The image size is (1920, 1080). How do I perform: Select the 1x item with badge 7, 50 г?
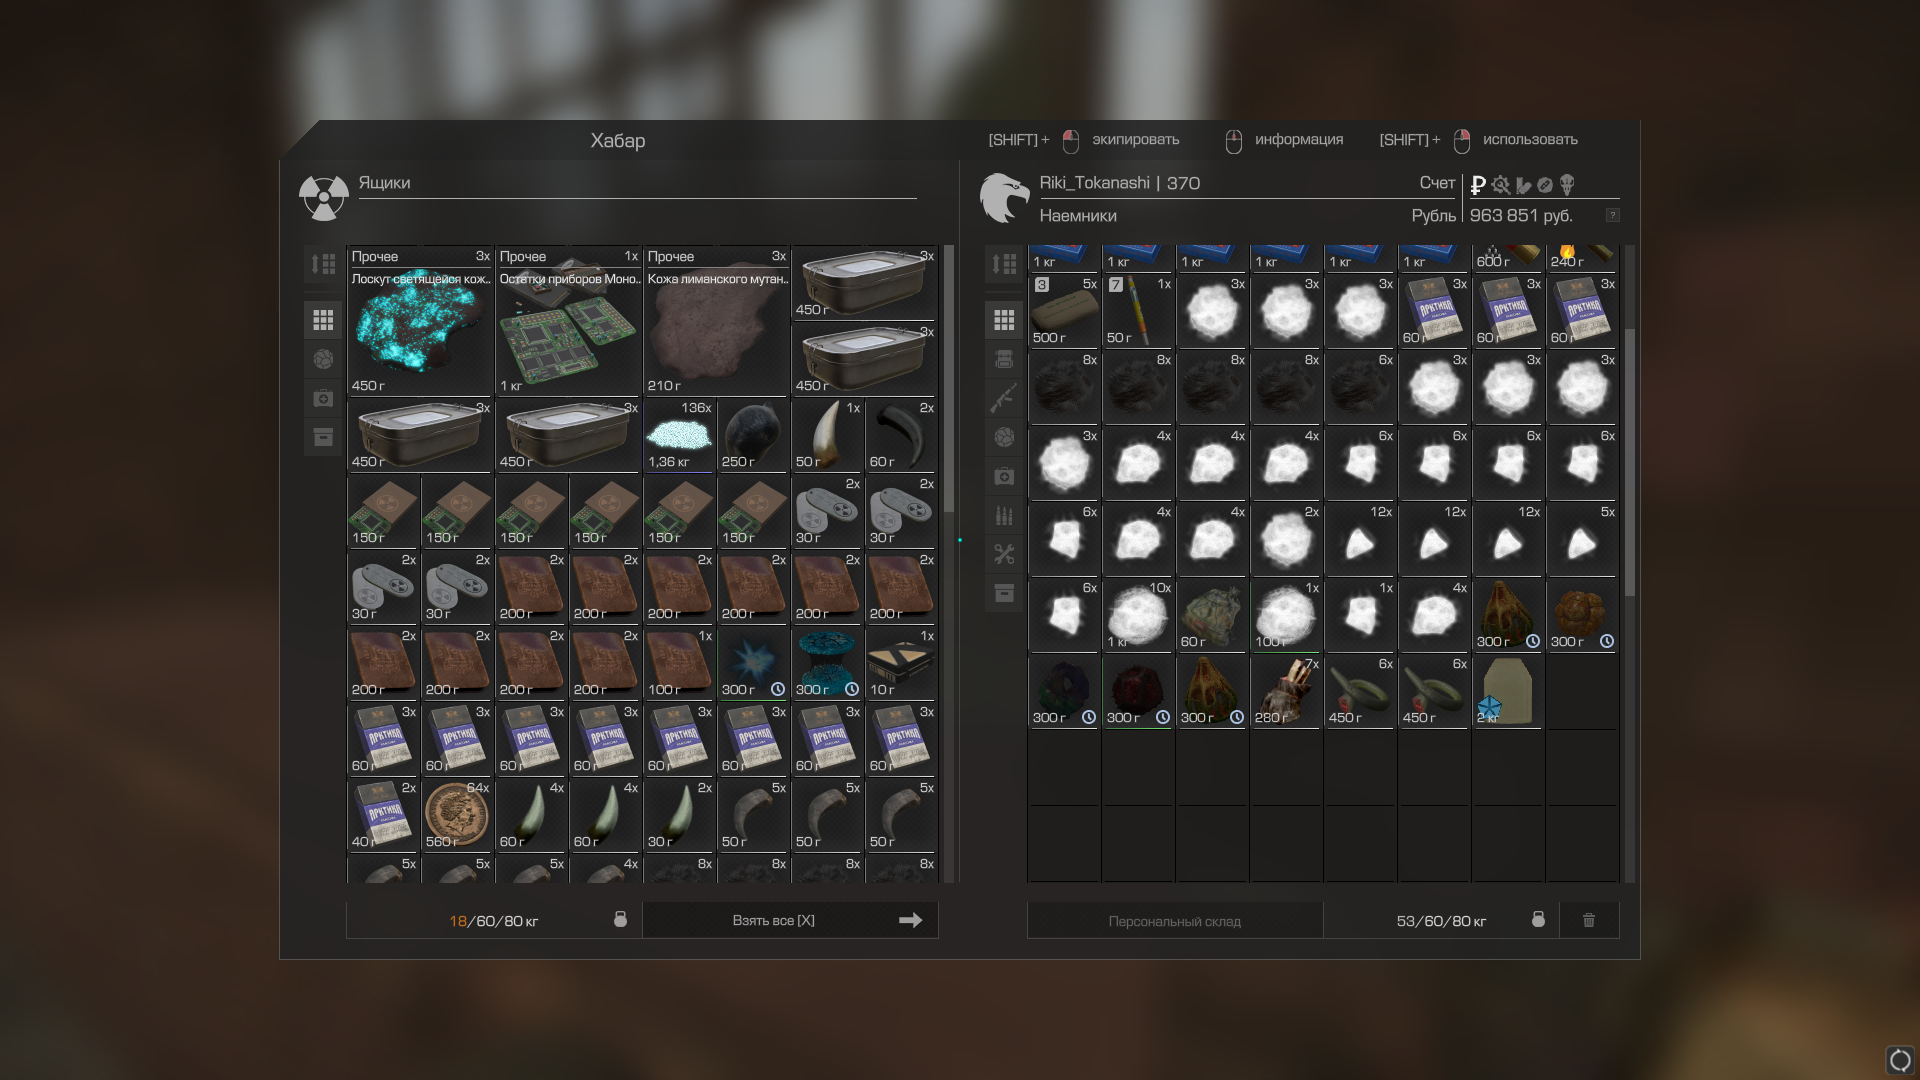pyautogui.click(x=1139, y=311)
